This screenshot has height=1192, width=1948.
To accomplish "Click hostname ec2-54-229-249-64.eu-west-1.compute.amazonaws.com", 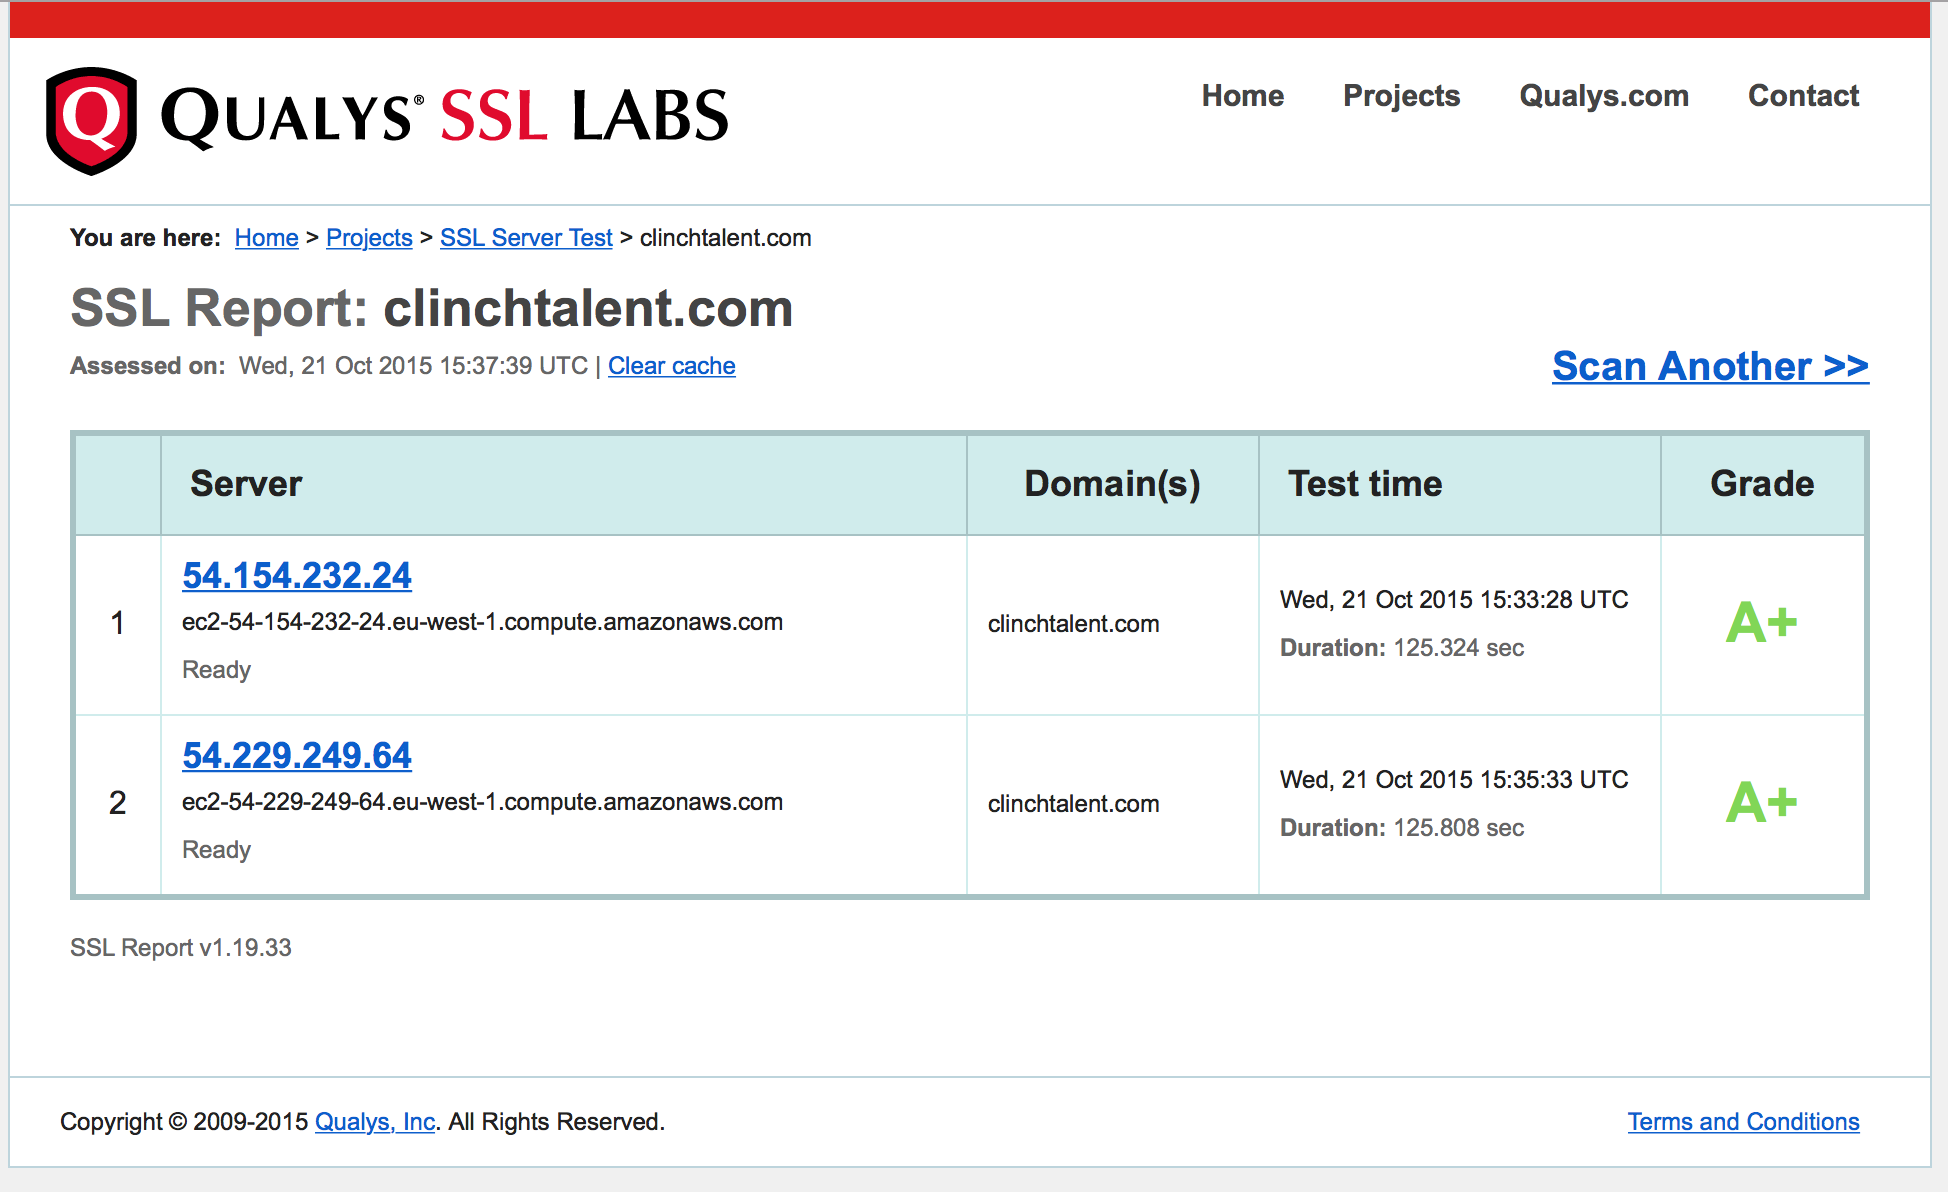I will (482, 802).
